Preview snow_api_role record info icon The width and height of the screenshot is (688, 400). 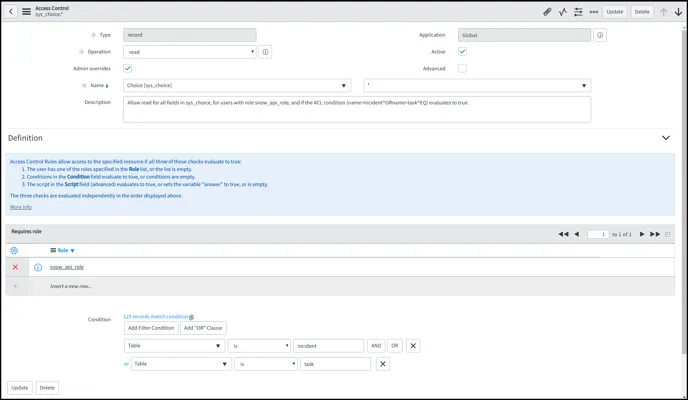38,267
